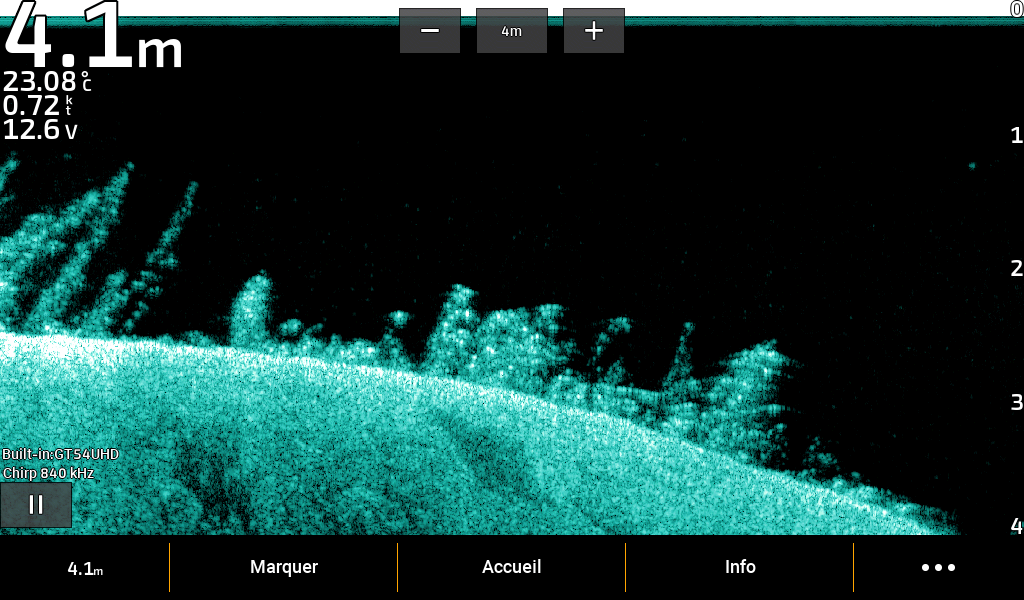Tap the 12.6 V voltage reading
1024x600 pixels.
coord(40,130)
